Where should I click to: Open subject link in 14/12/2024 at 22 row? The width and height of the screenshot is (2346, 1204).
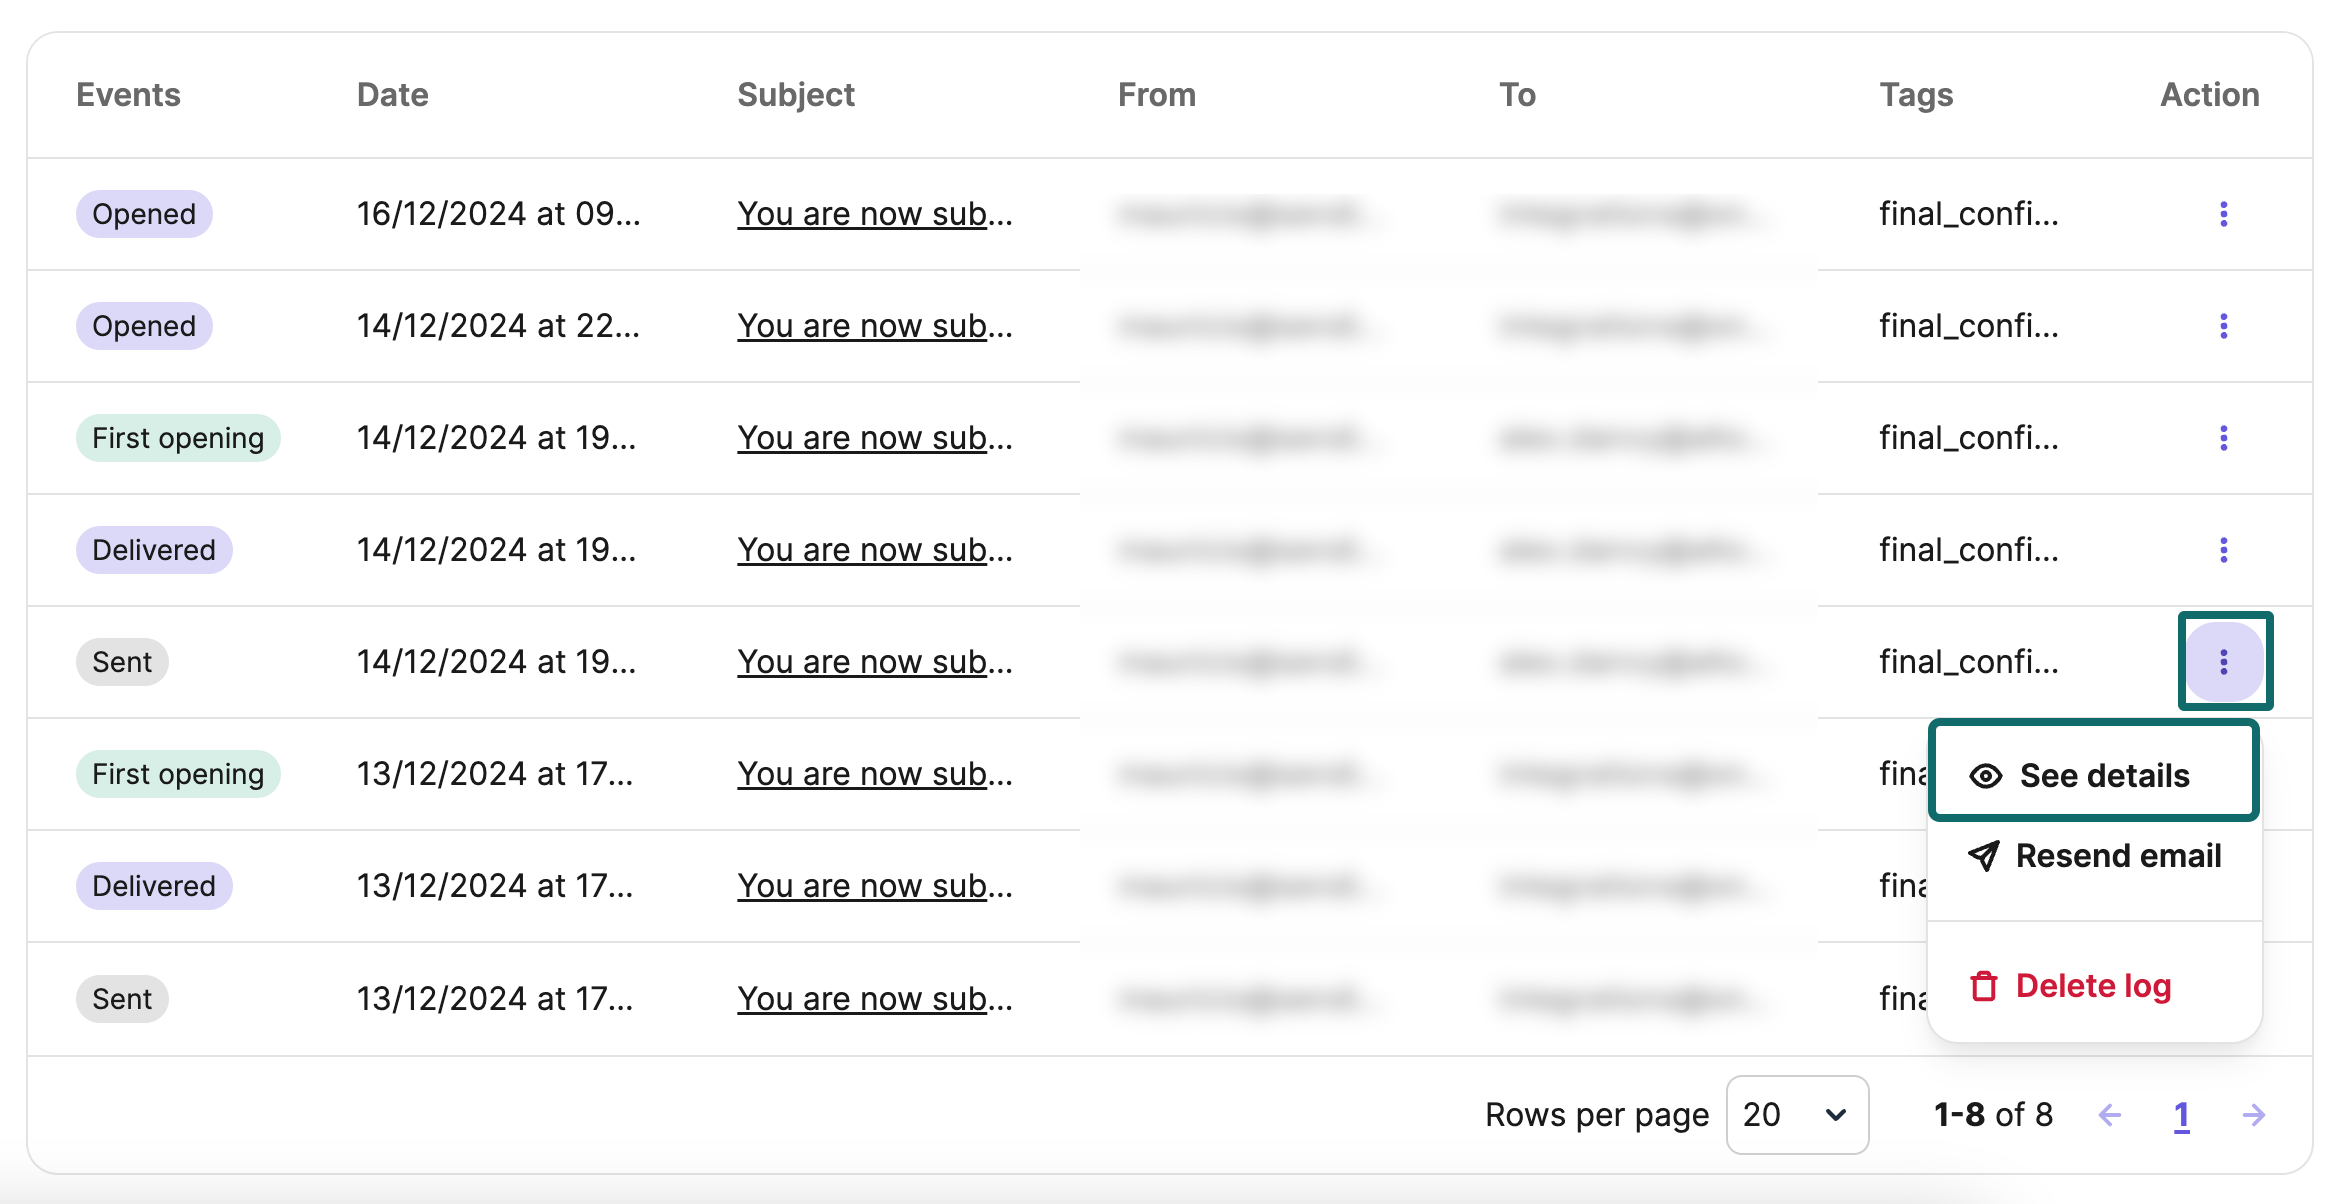[x=875, y=326]
